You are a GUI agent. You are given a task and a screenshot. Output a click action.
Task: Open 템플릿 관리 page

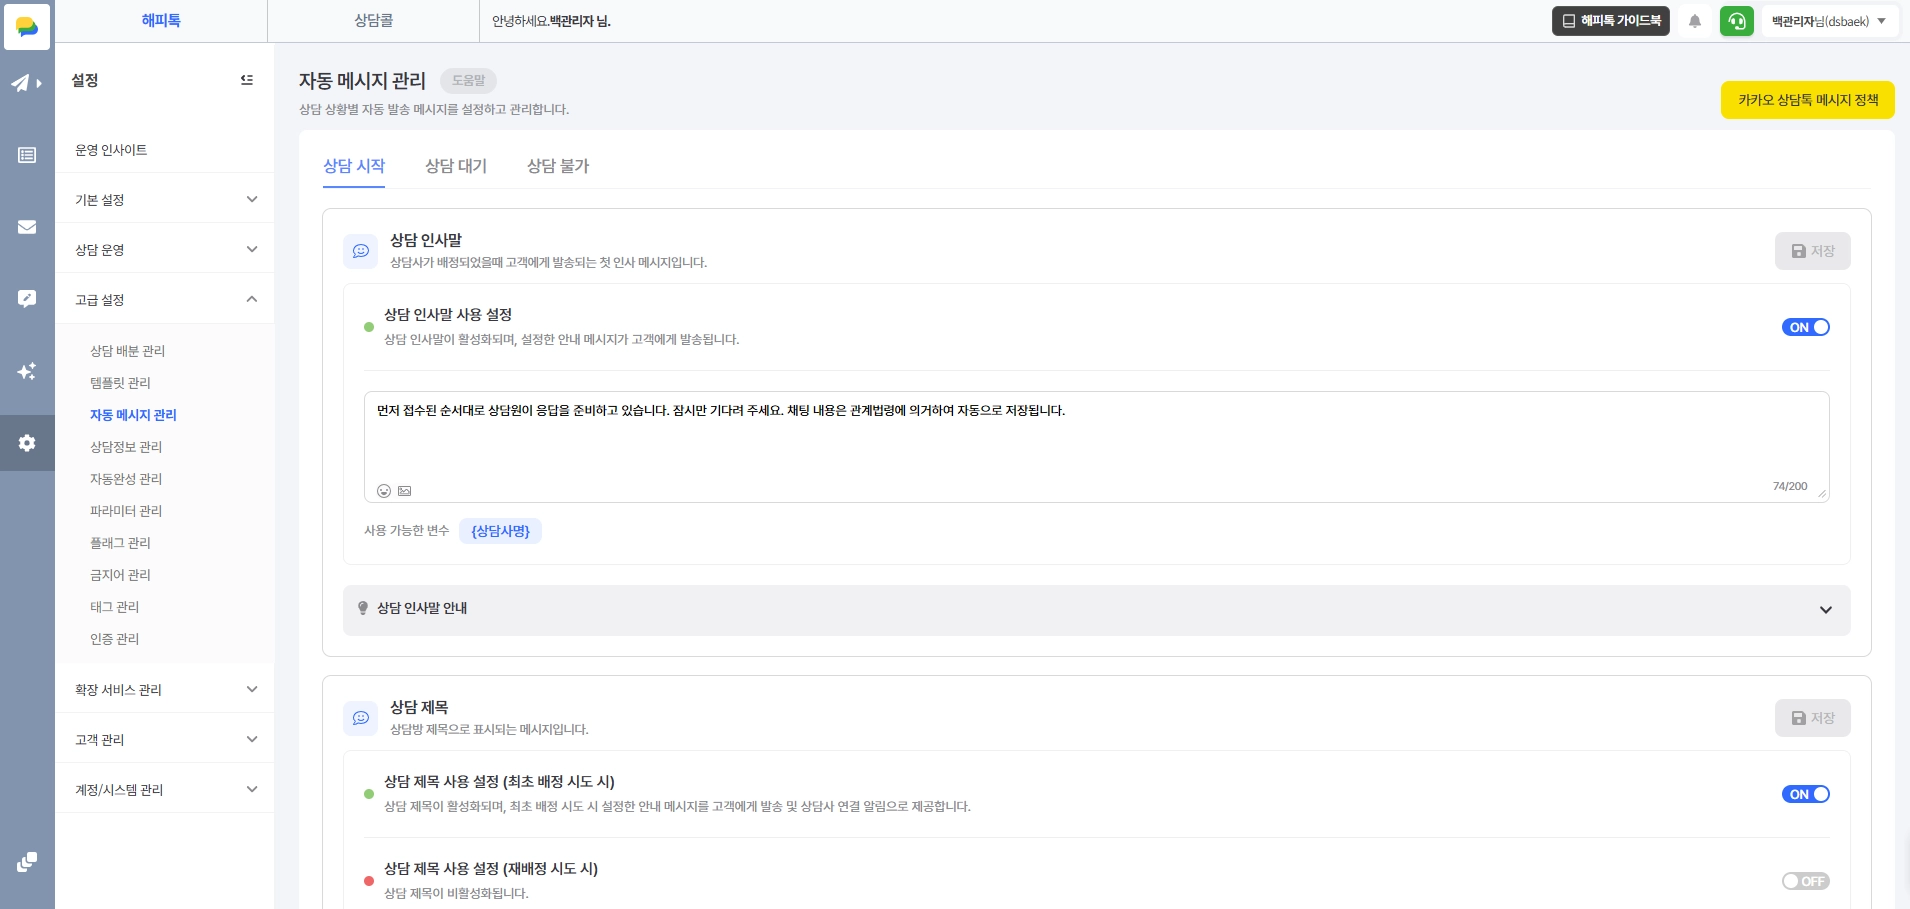pyautogui.click(x=120, y=383)
